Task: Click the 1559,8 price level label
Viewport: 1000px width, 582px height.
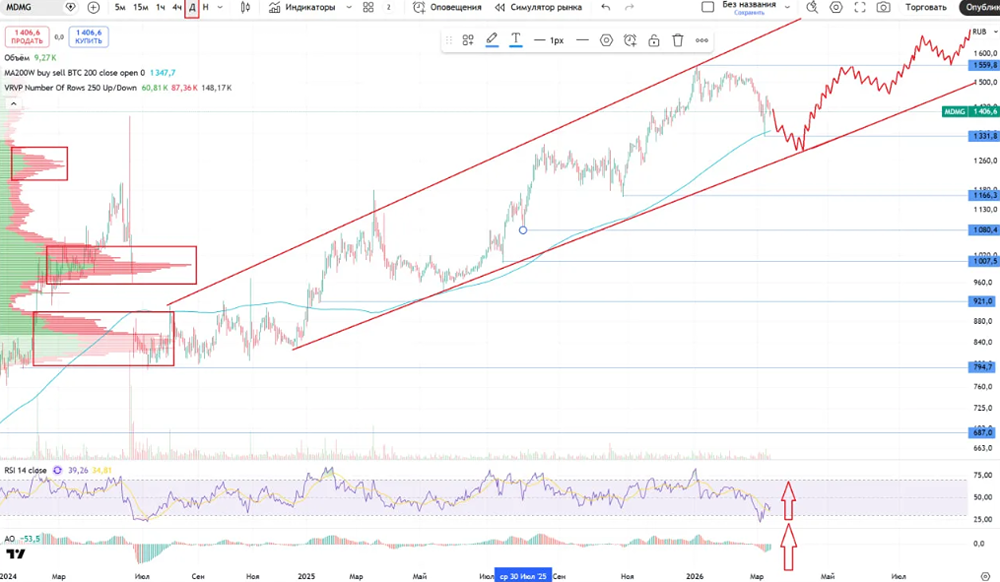Action: click(983, 65)
